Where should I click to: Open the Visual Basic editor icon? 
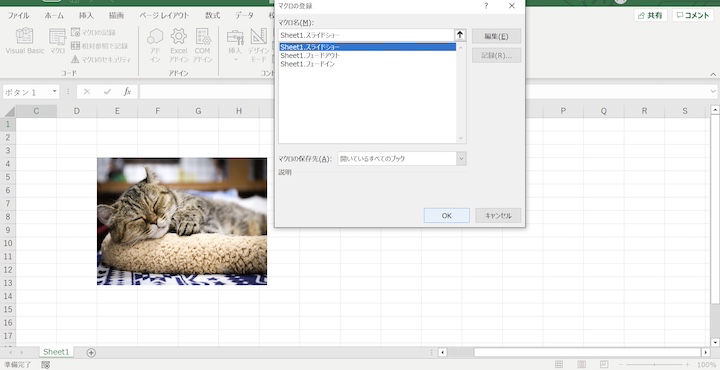(x=25, y=41)
